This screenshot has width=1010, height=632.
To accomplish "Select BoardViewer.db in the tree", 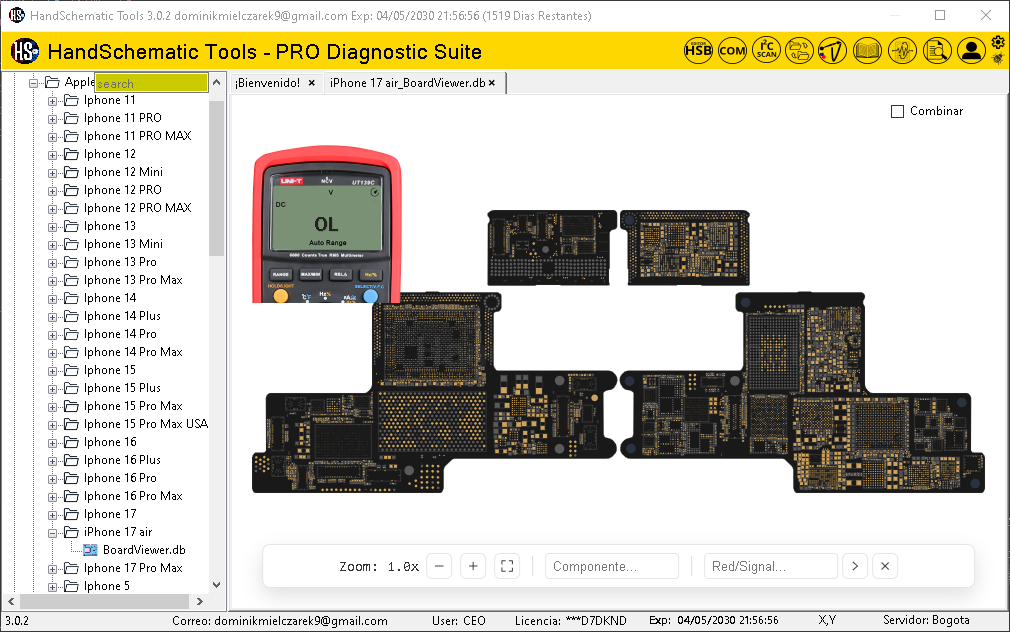I will click(144, 550).
